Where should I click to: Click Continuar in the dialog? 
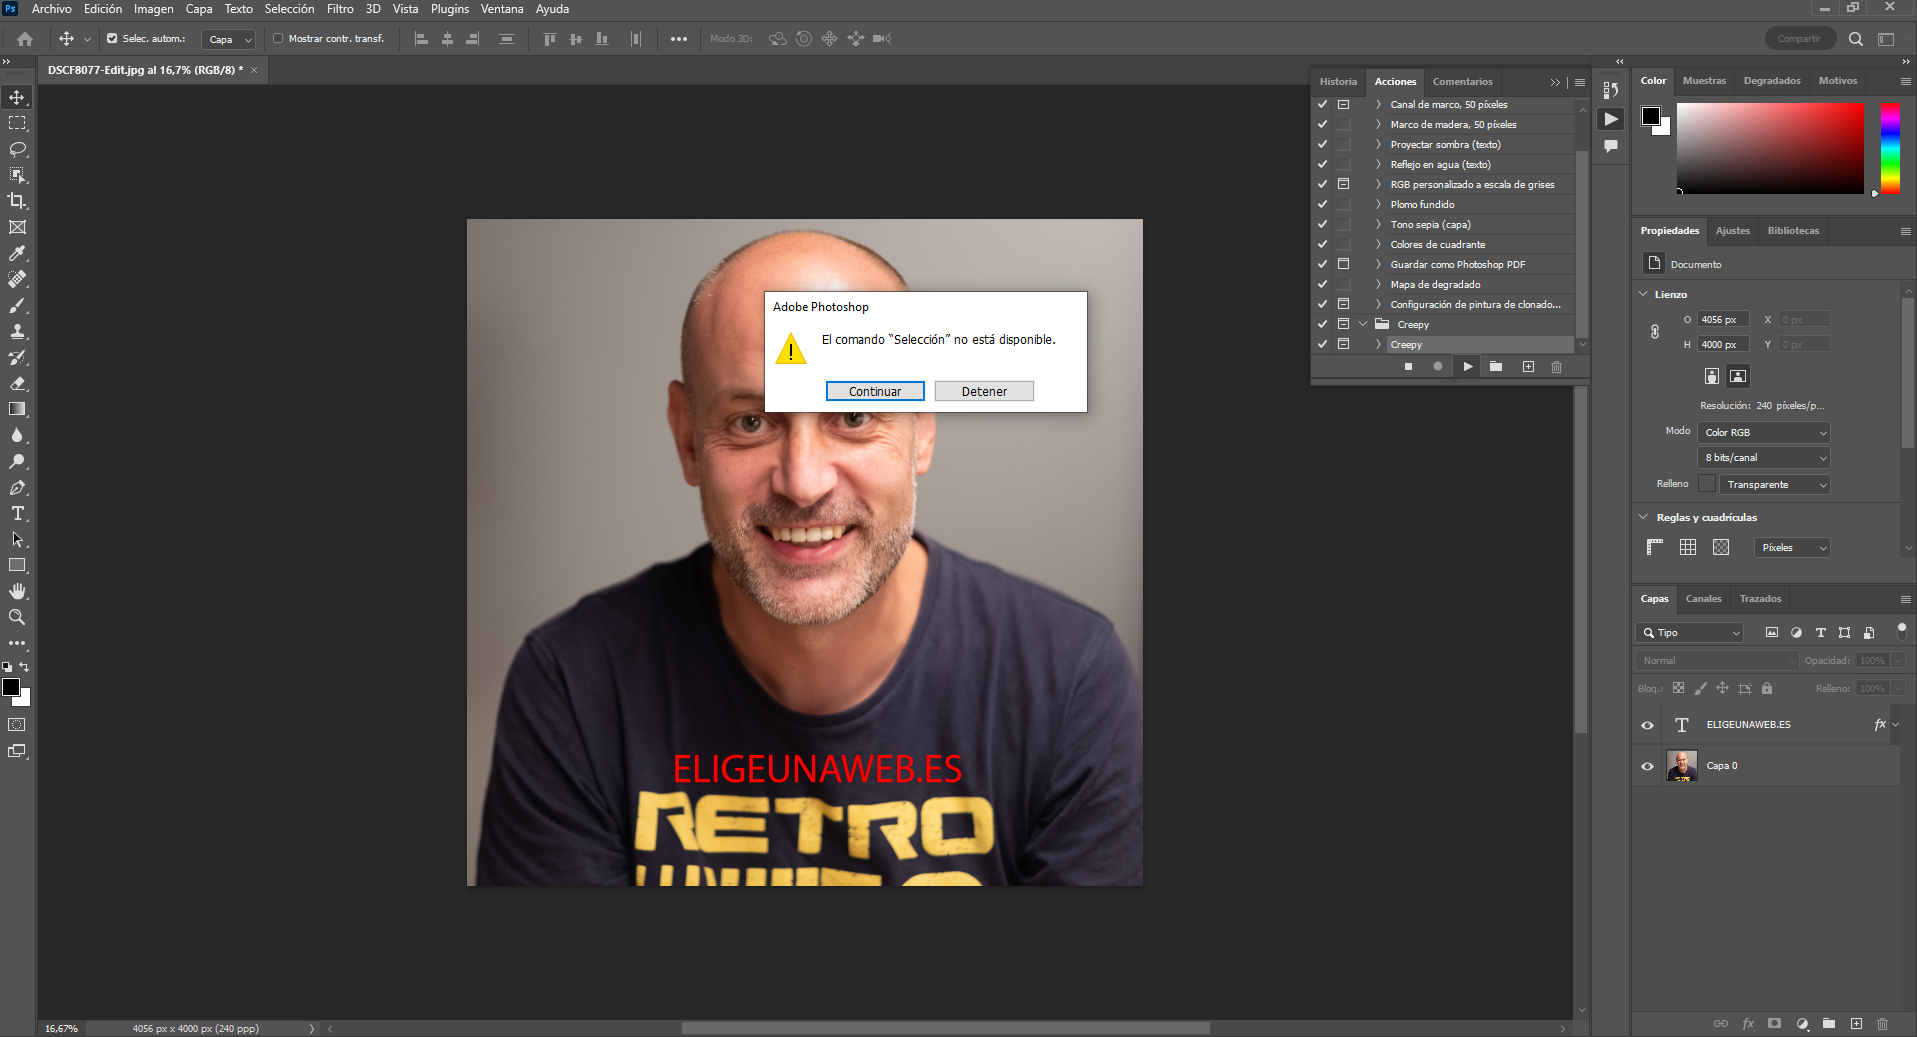(x=874, y=391)
